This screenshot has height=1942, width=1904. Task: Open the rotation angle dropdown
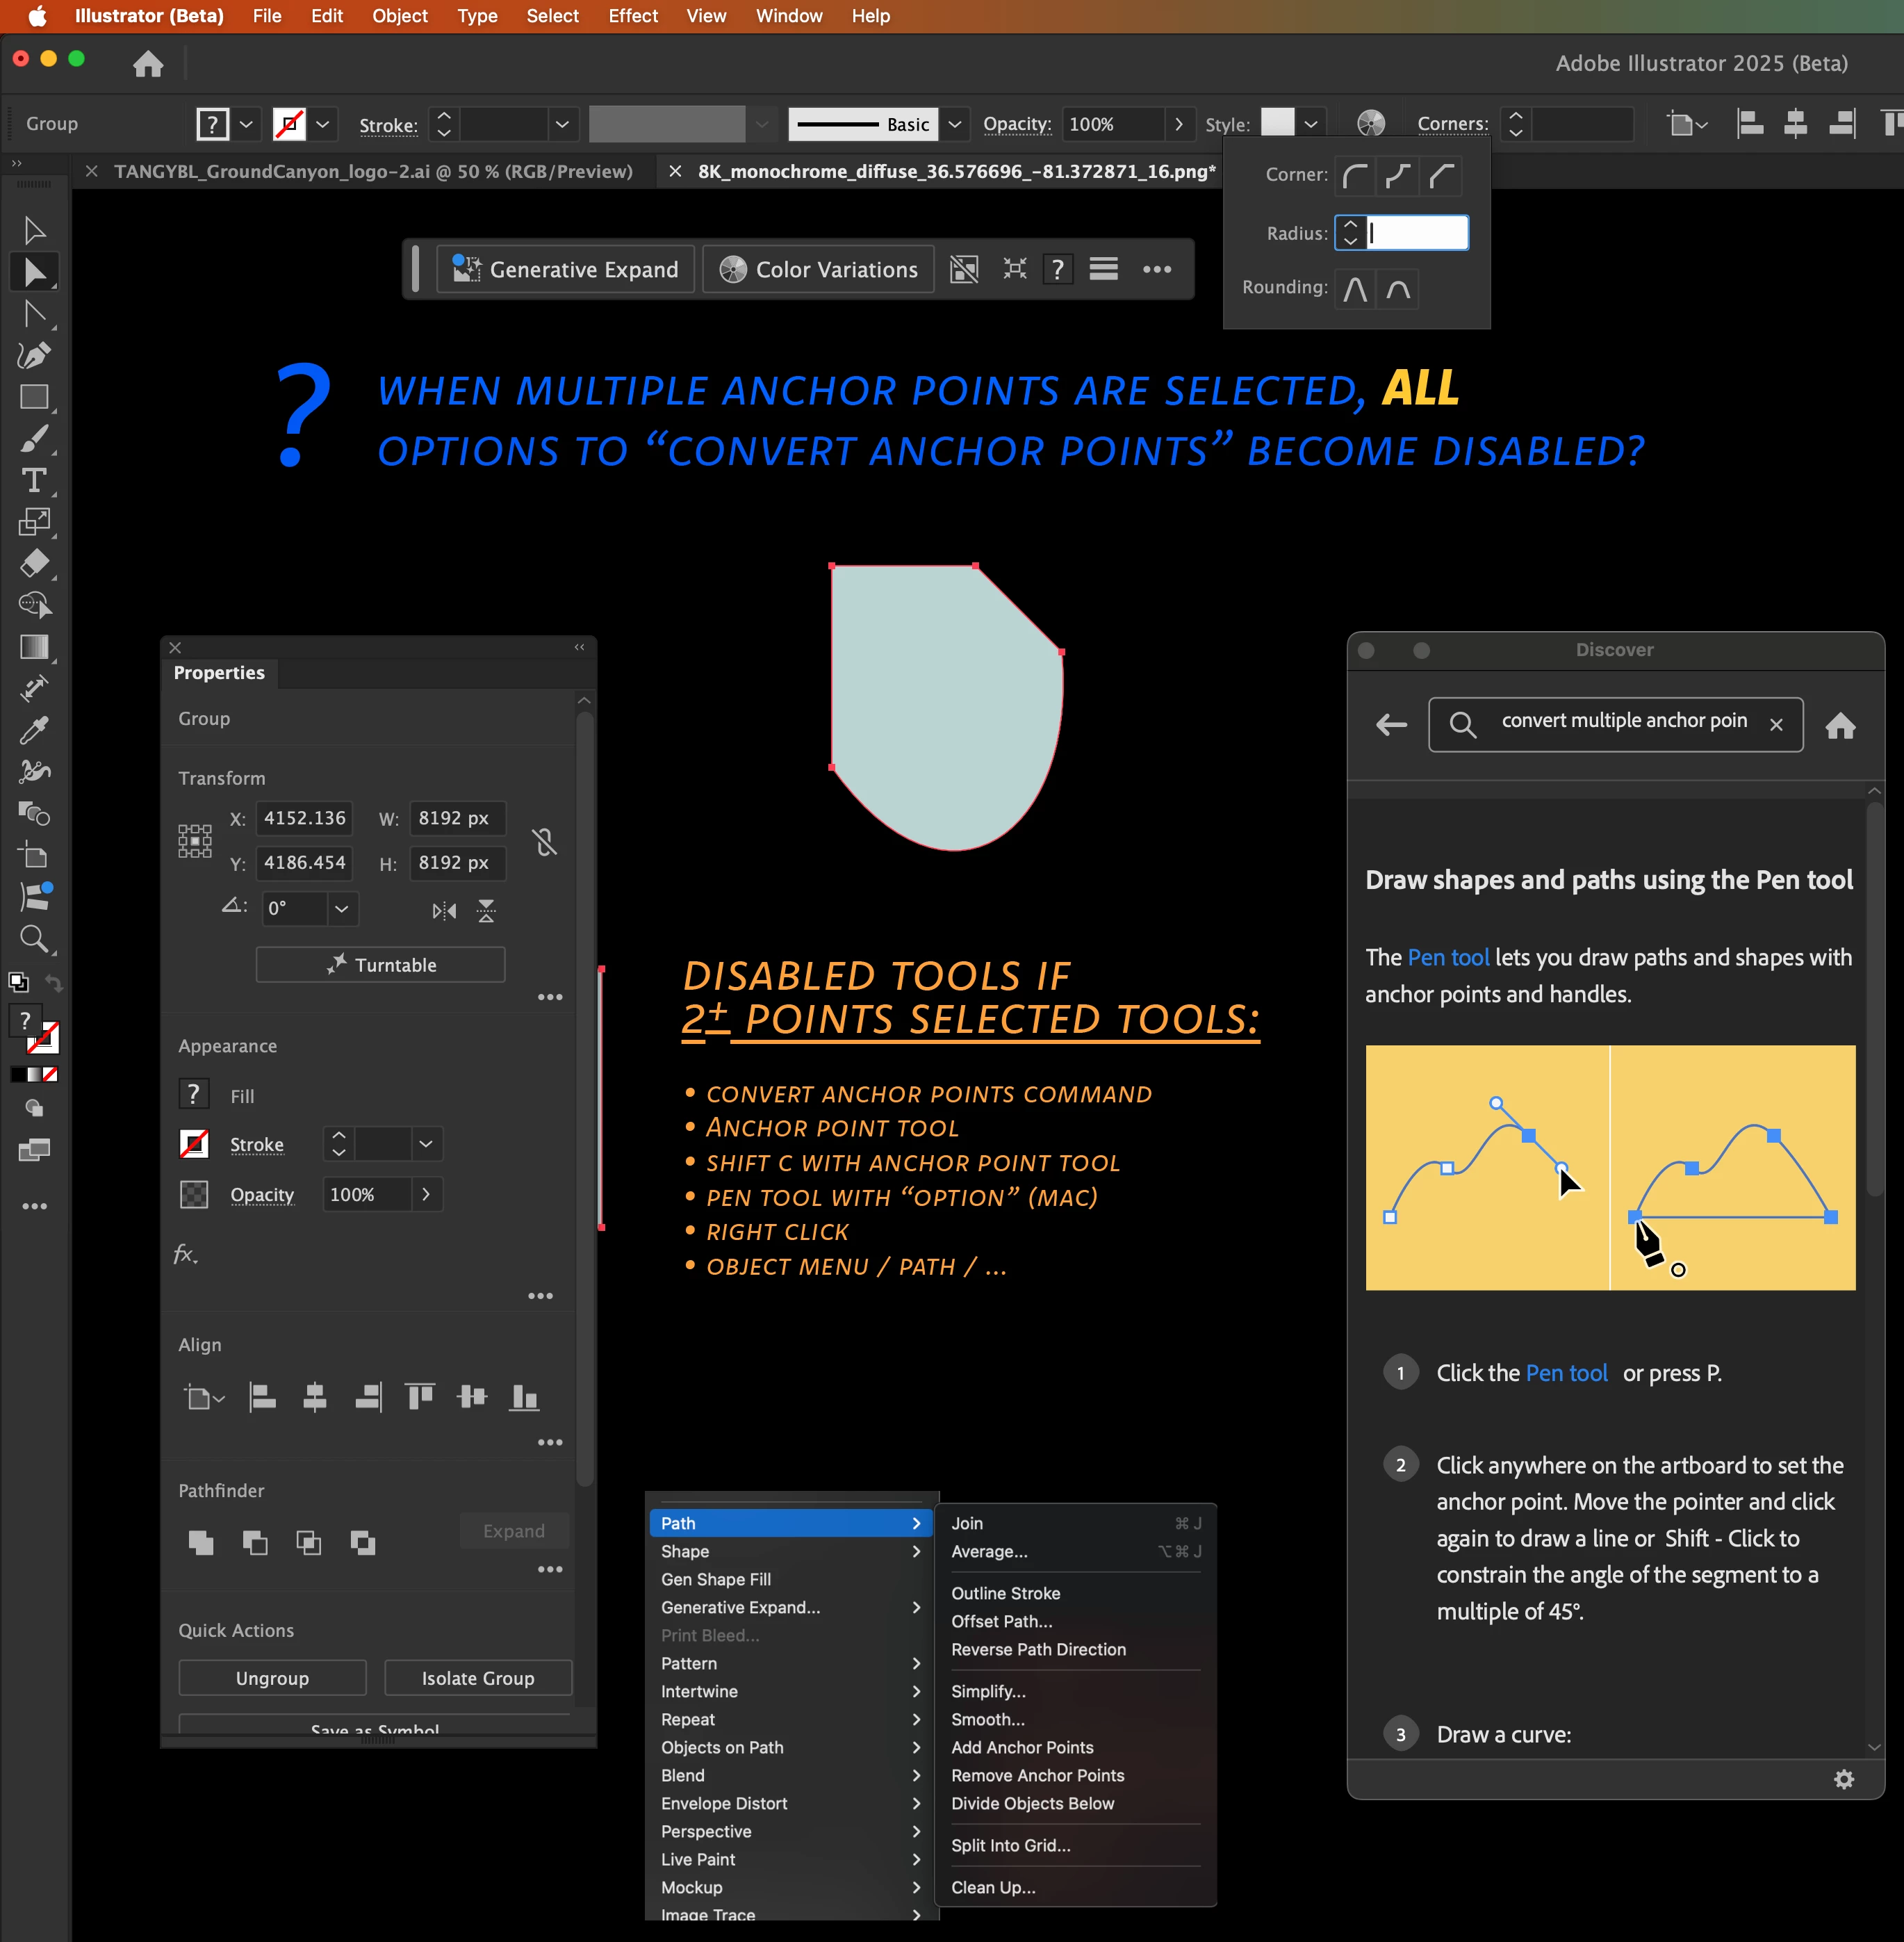[342, 909]
